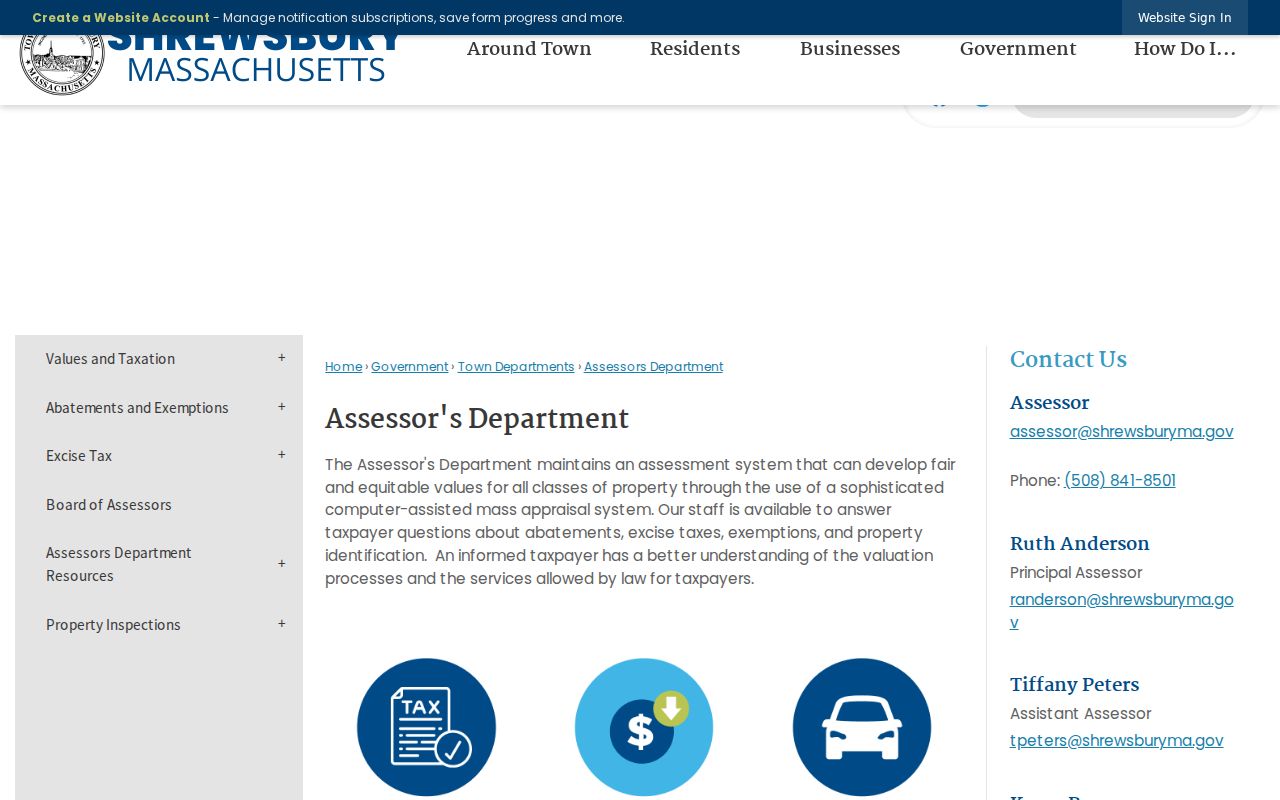Click the Contact Us heading
The width and height of the screenshot is (1280, 800).
pos(1068,360)
